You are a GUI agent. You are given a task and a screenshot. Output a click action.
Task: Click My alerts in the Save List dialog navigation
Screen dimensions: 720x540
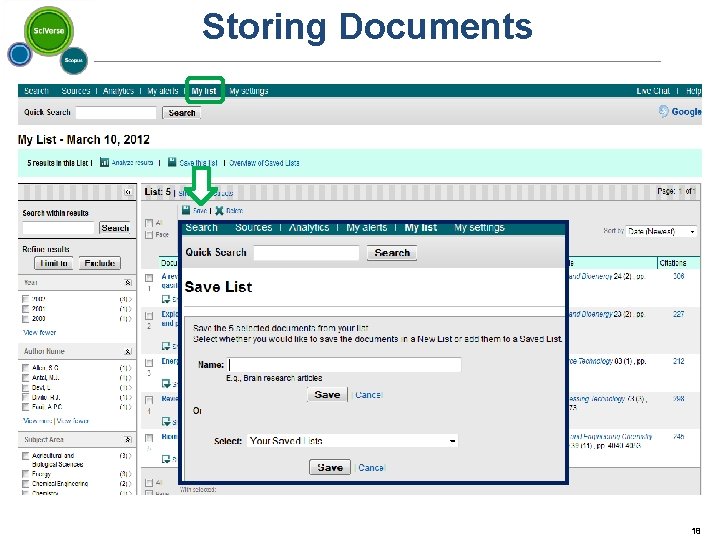point(366,227)
